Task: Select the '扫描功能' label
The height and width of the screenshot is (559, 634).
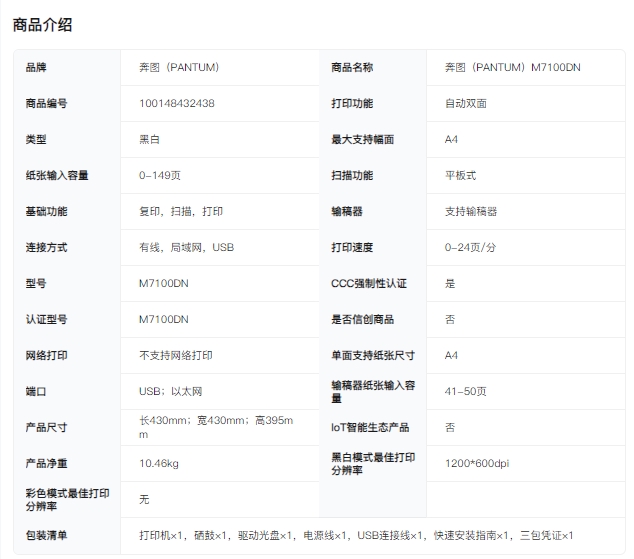Action: click(352, 175)
